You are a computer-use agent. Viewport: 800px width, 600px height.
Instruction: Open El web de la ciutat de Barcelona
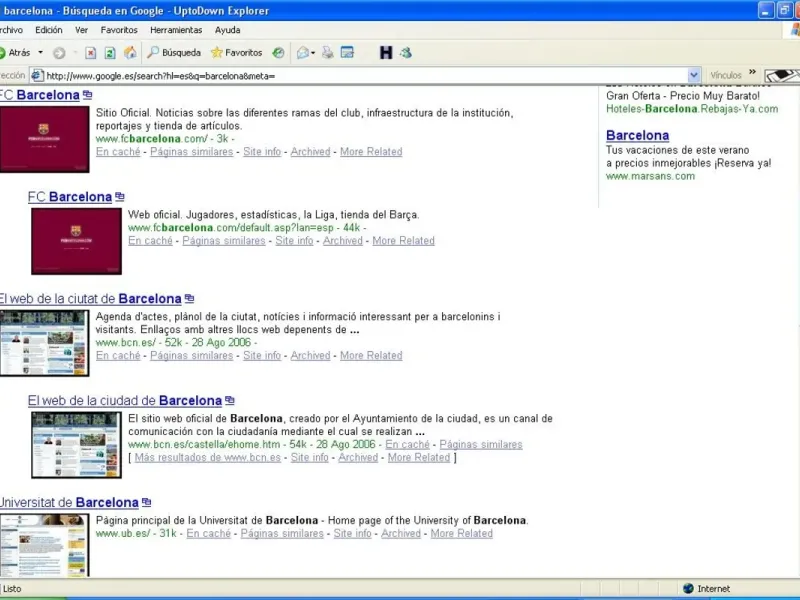coord(90,299)
